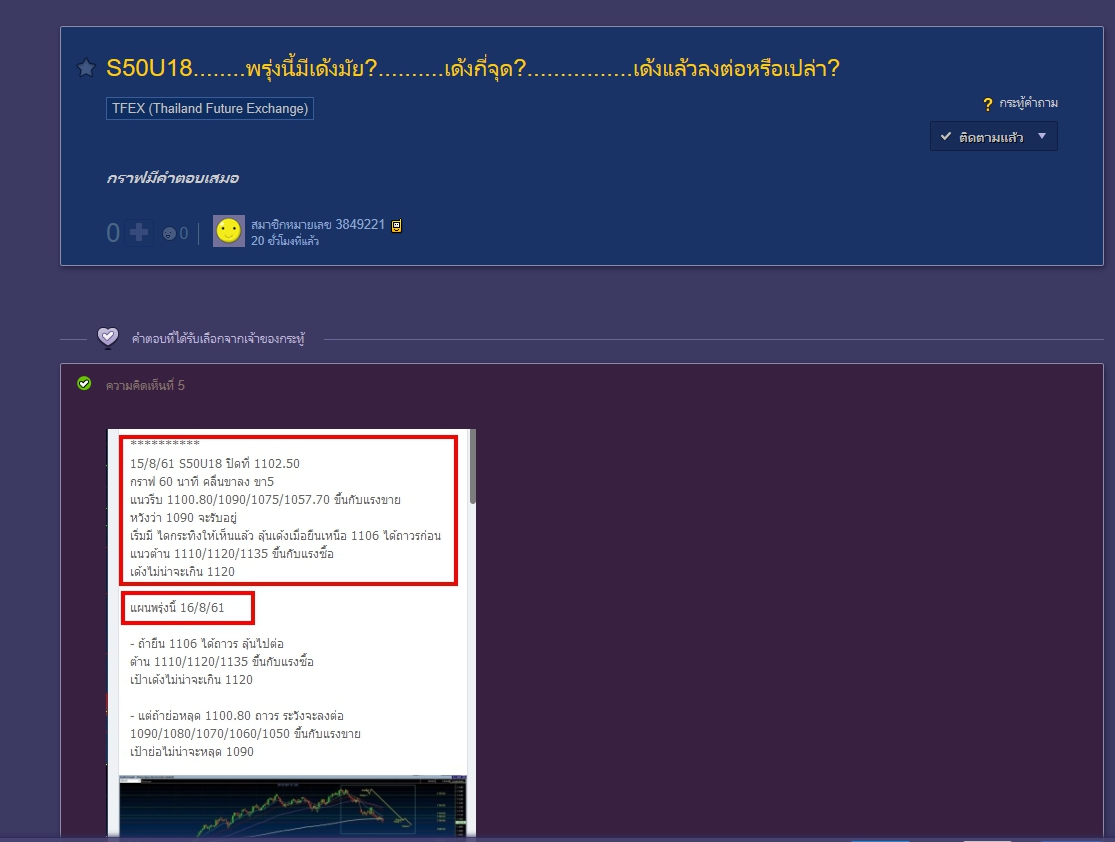
Task: Click the chart thumbnail in the comment image
Action: pyautogui.click(x=293, y=806)
